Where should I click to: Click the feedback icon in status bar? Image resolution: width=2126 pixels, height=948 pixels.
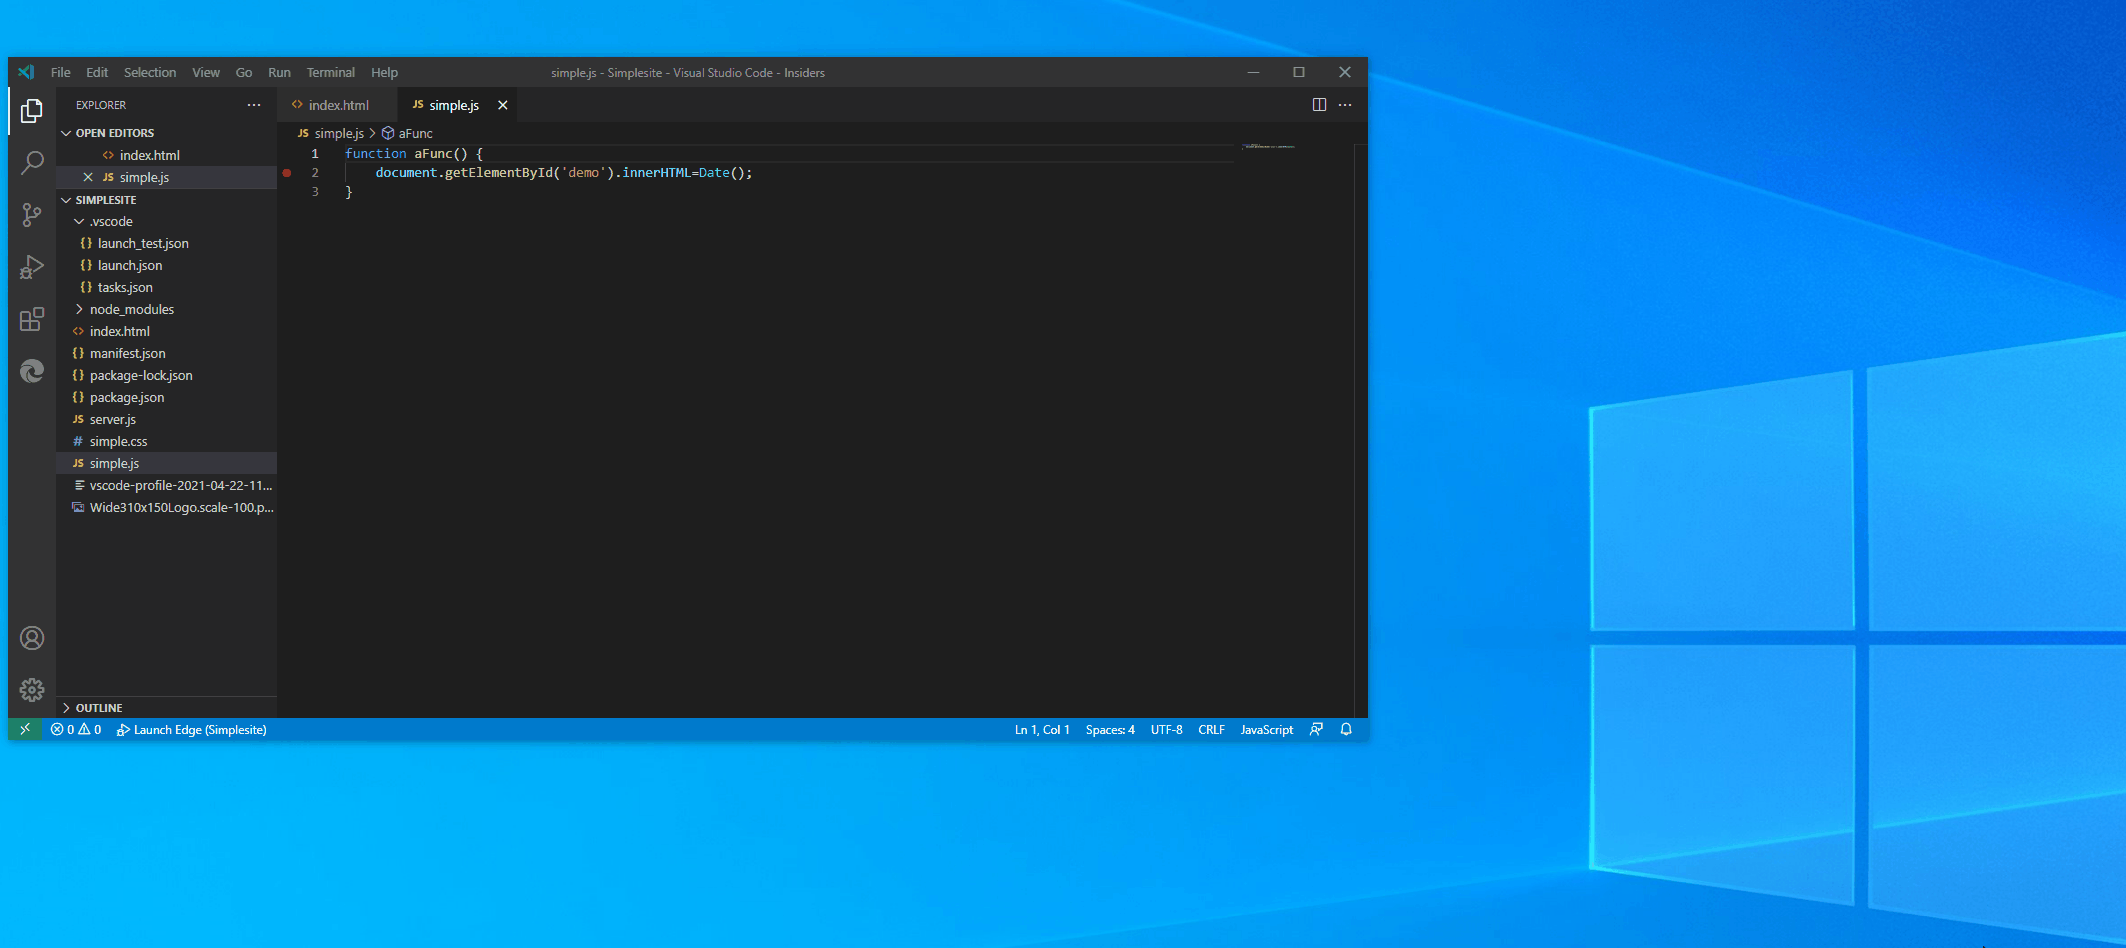point(1317,730)
